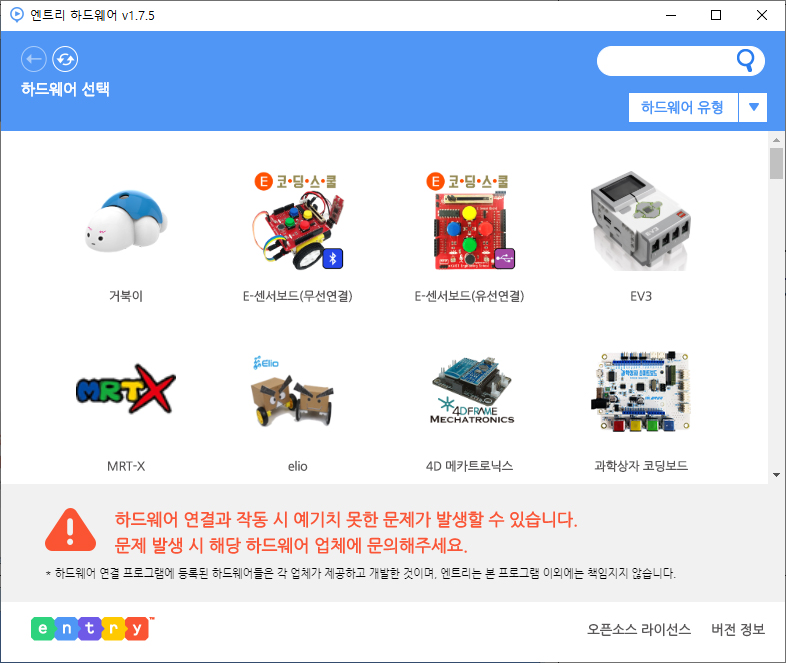Maximize the 엔트리 하드웨어 window
This screenshot has width=786, height=663.
coord(716,16)
